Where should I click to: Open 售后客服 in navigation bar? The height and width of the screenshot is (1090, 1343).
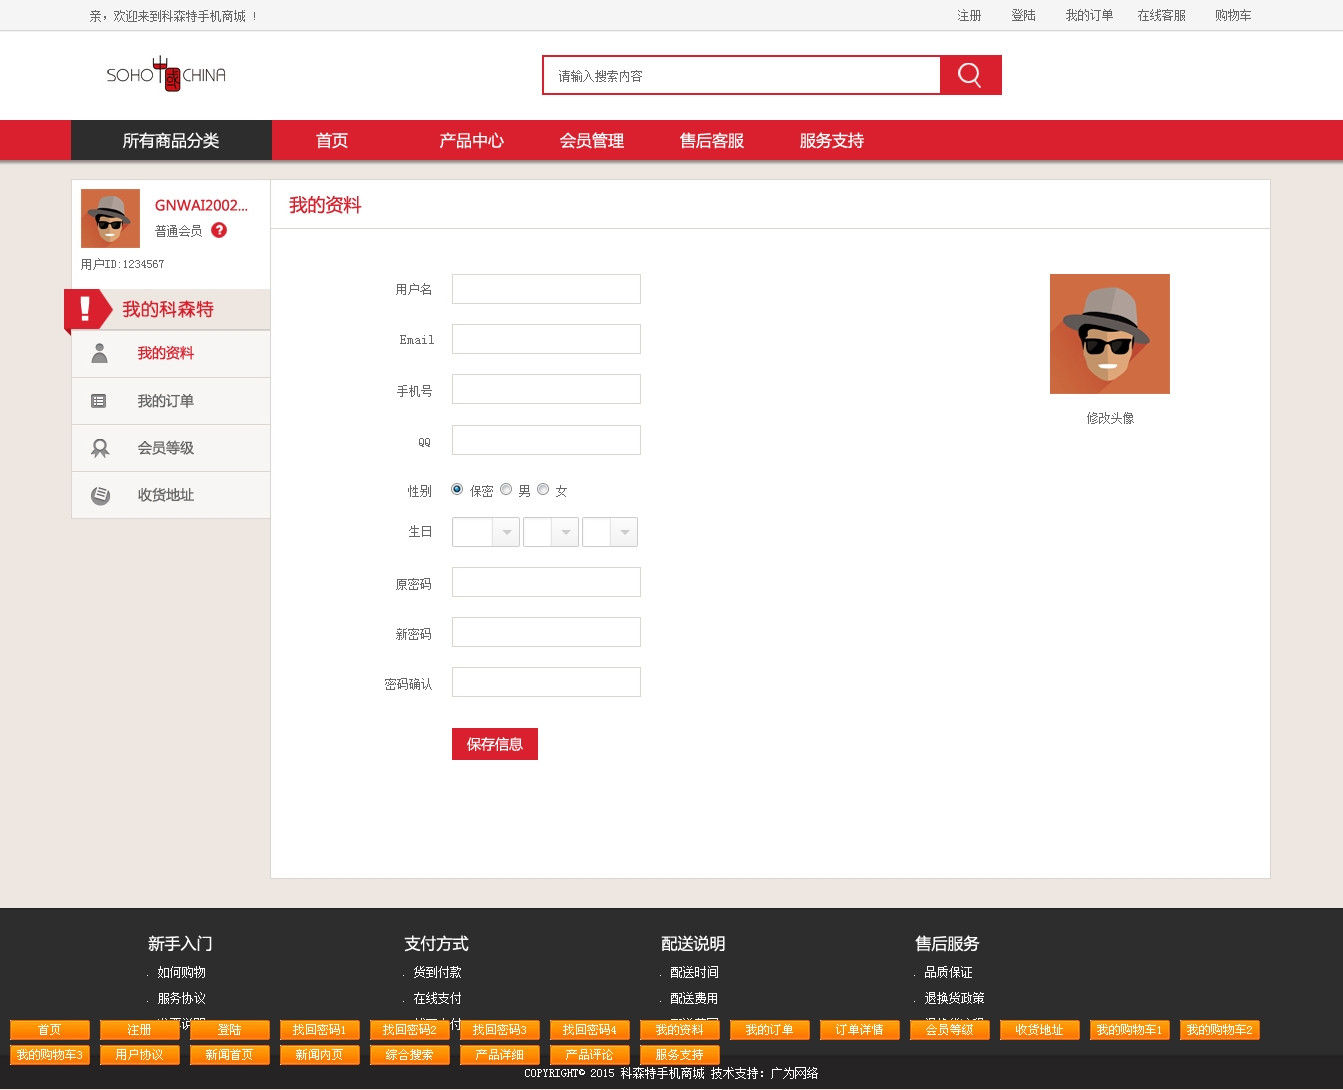[x=712, y=140]
